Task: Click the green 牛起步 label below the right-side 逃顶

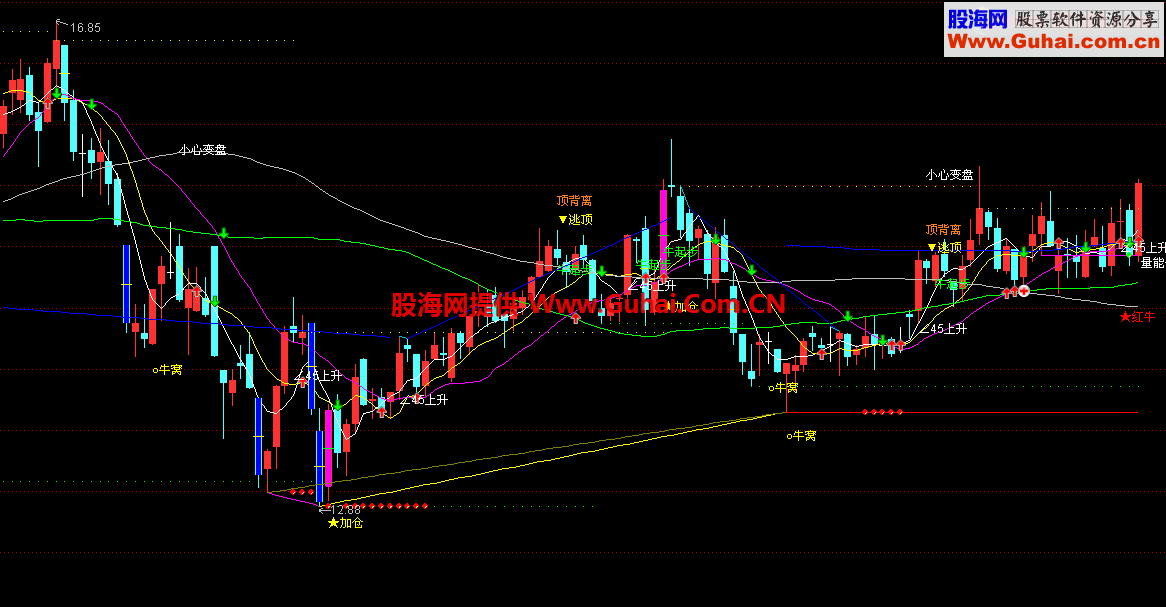Action: click(x=951, y=283)
